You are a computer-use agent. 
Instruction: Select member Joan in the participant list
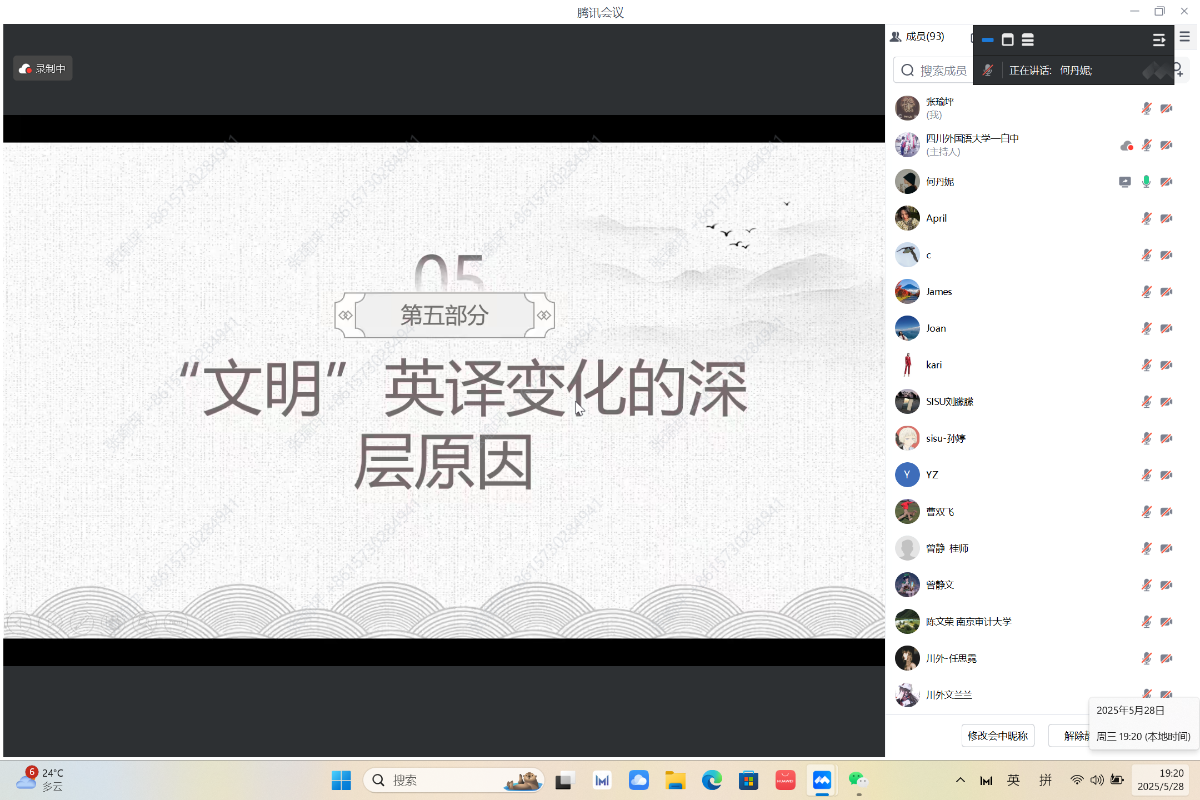935,328
